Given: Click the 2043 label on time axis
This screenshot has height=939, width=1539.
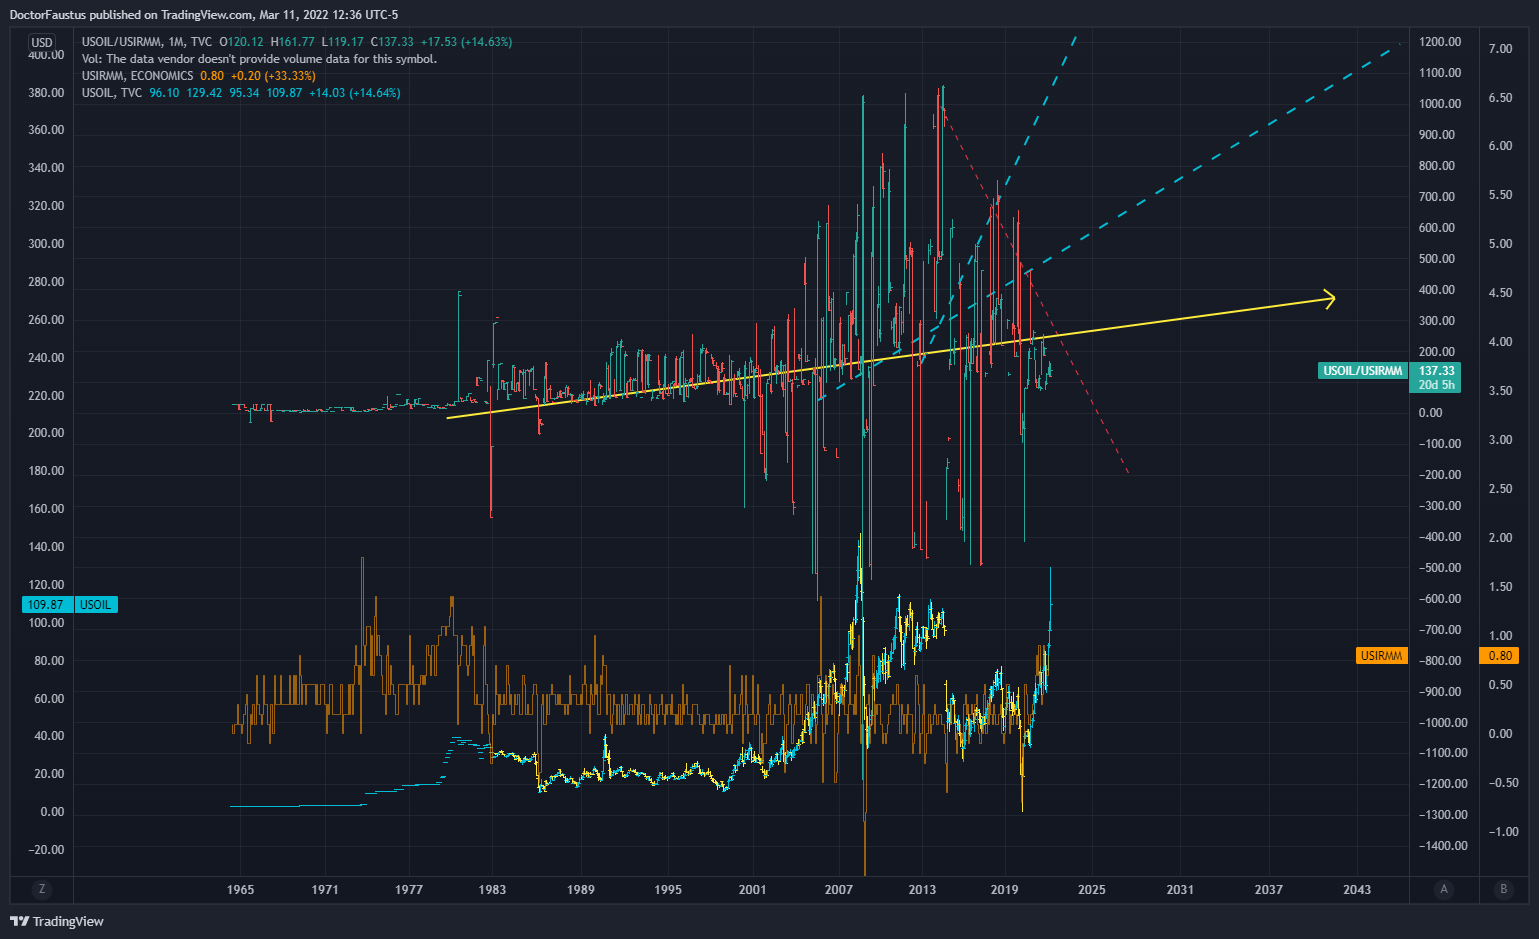Looking at the screenshot, I should point(1357,889).
